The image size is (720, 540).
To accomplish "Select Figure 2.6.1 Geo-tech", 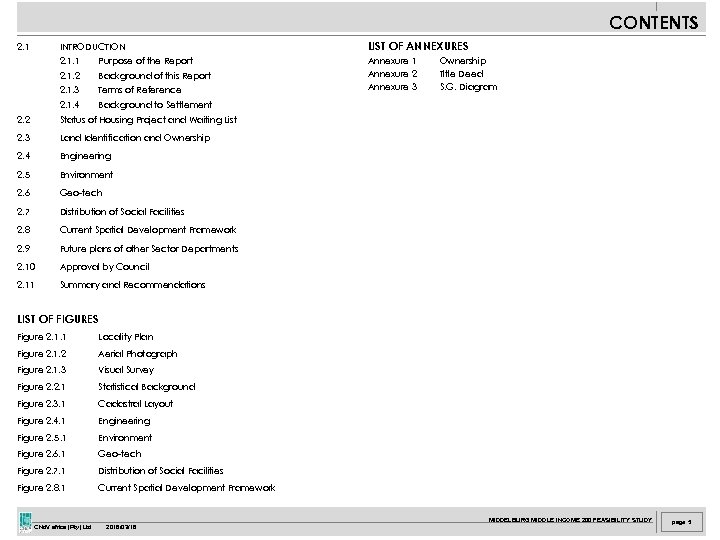I will pos(79,454).
